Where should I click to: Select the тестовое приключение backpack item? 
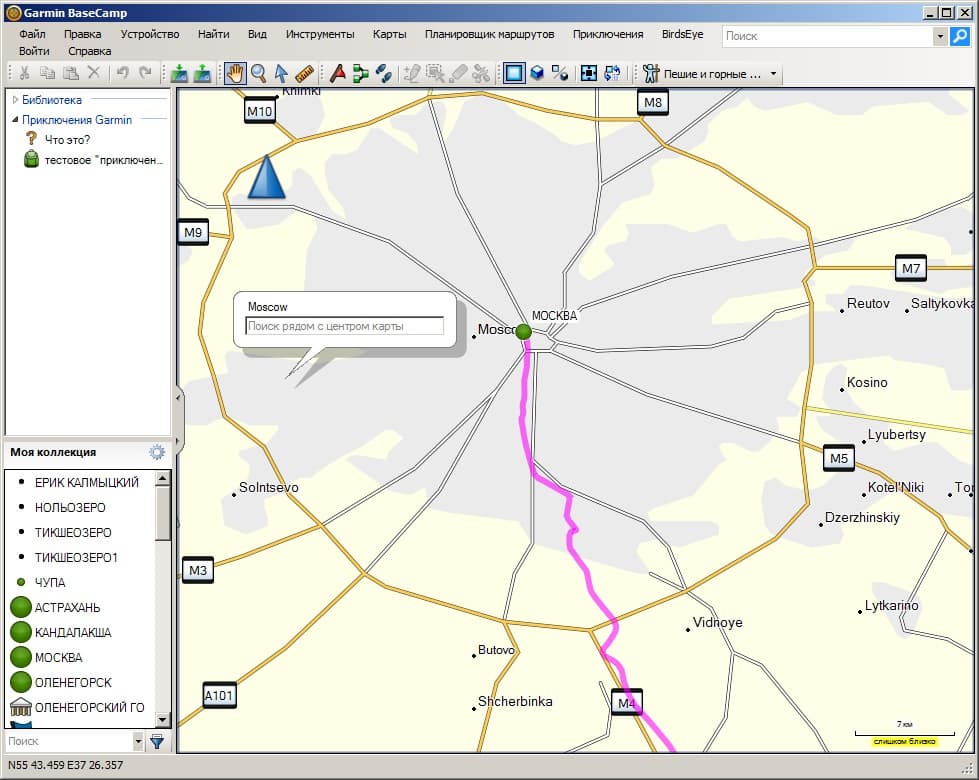pos(94,160)
